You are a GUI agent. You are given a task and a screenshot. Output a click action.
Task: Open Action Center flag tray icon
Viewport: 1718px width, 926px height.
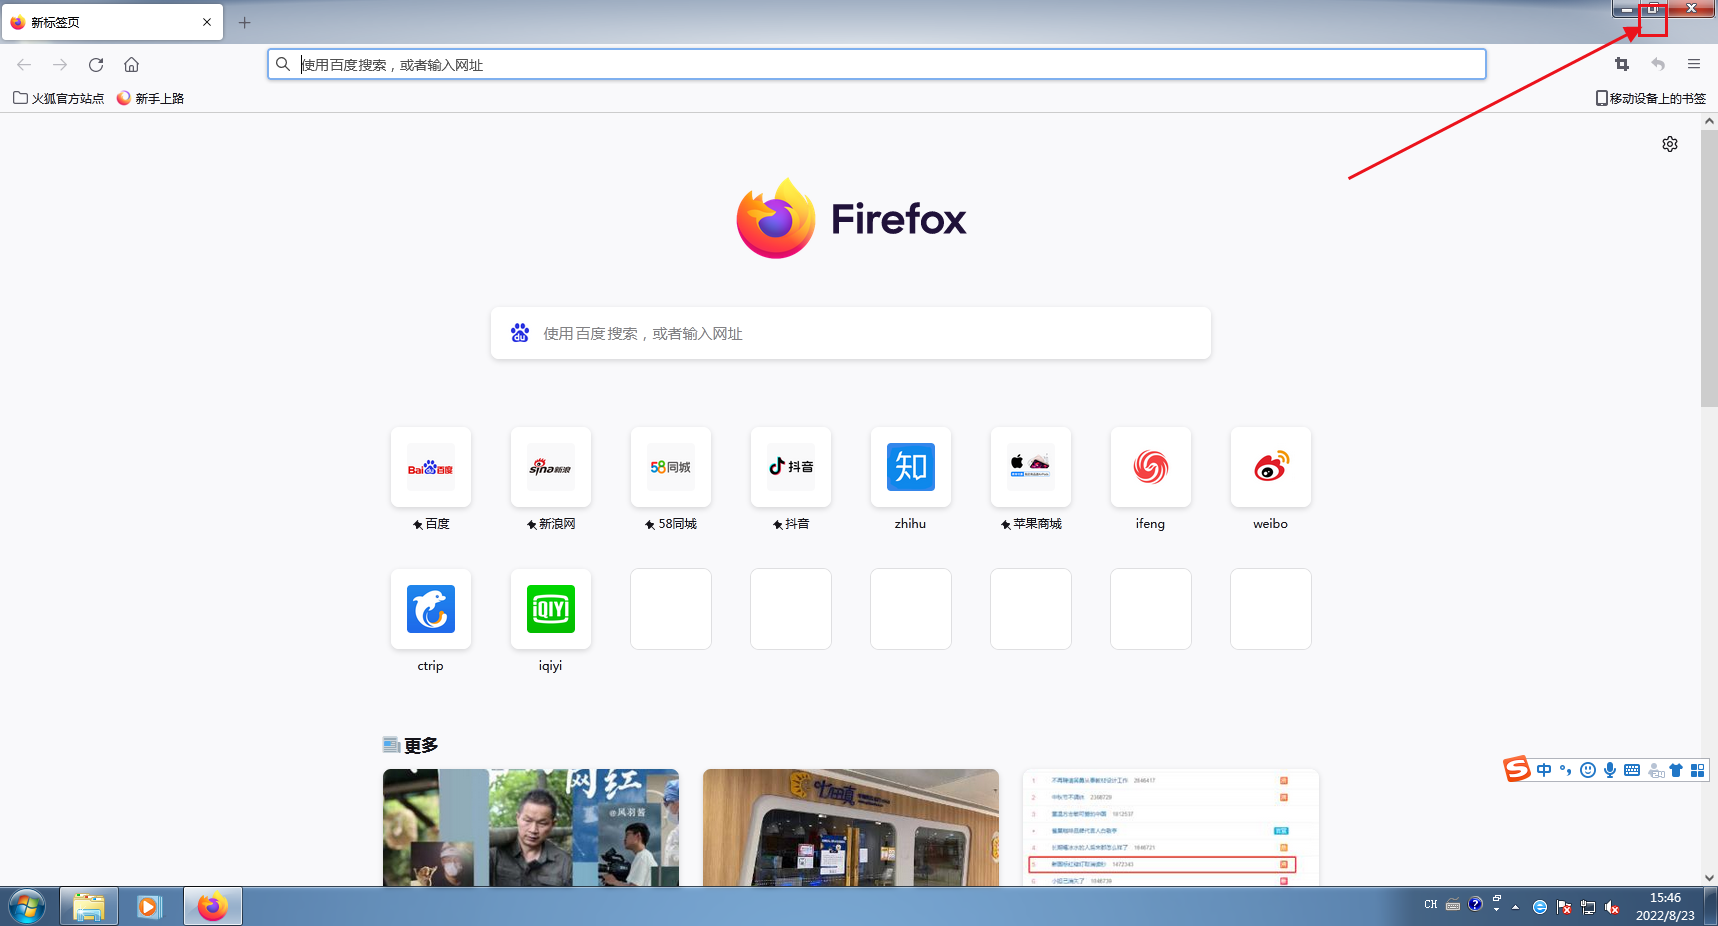(1564, 907)
